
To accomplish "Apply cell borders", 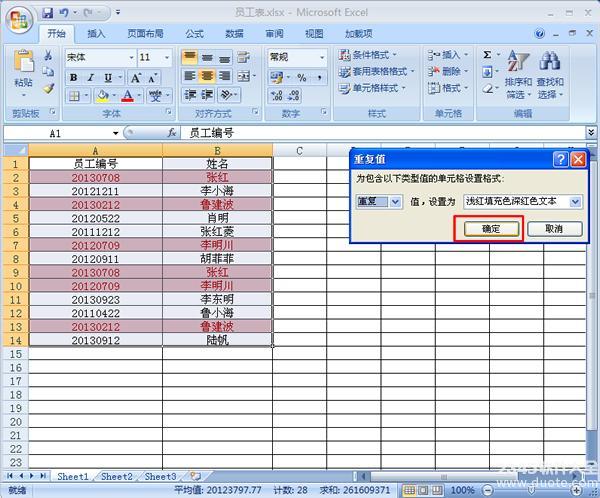I will pyautogui.click(x=74, y=96).
